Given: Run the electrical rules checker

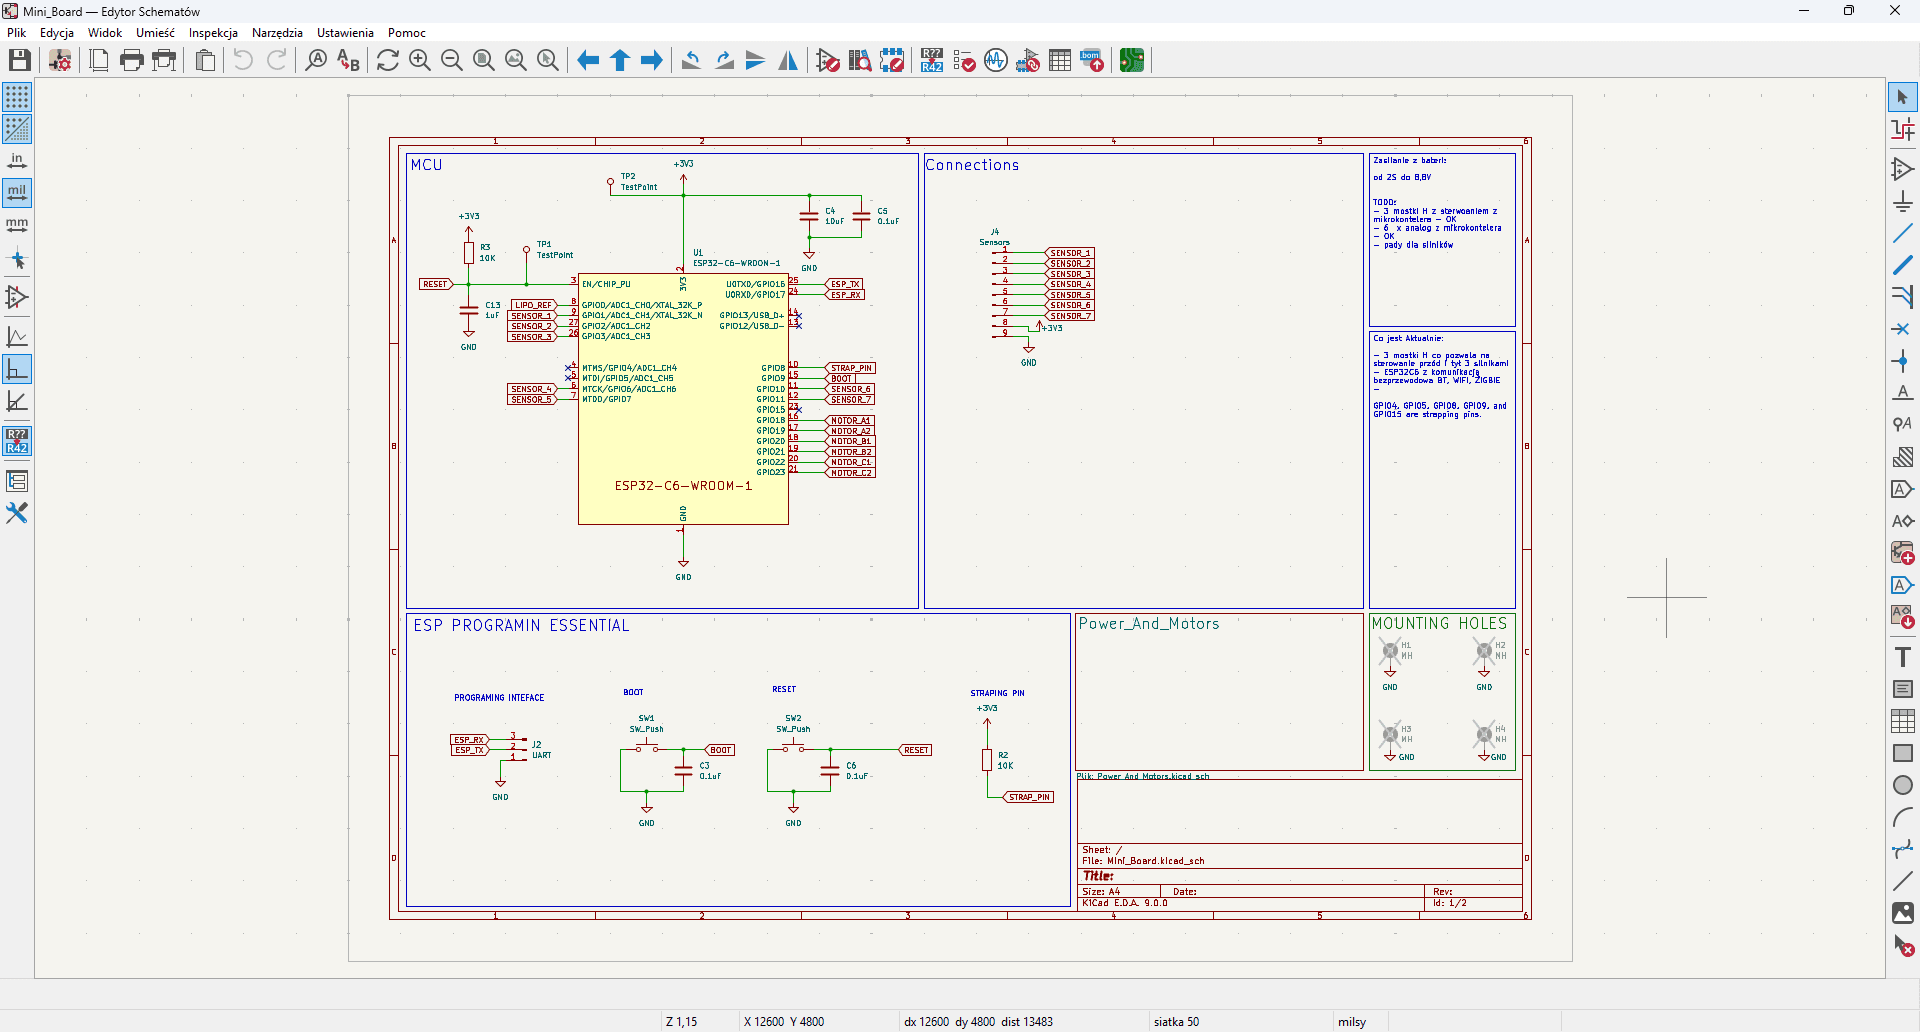Looking at the screenshot, I should click(964, 61).
